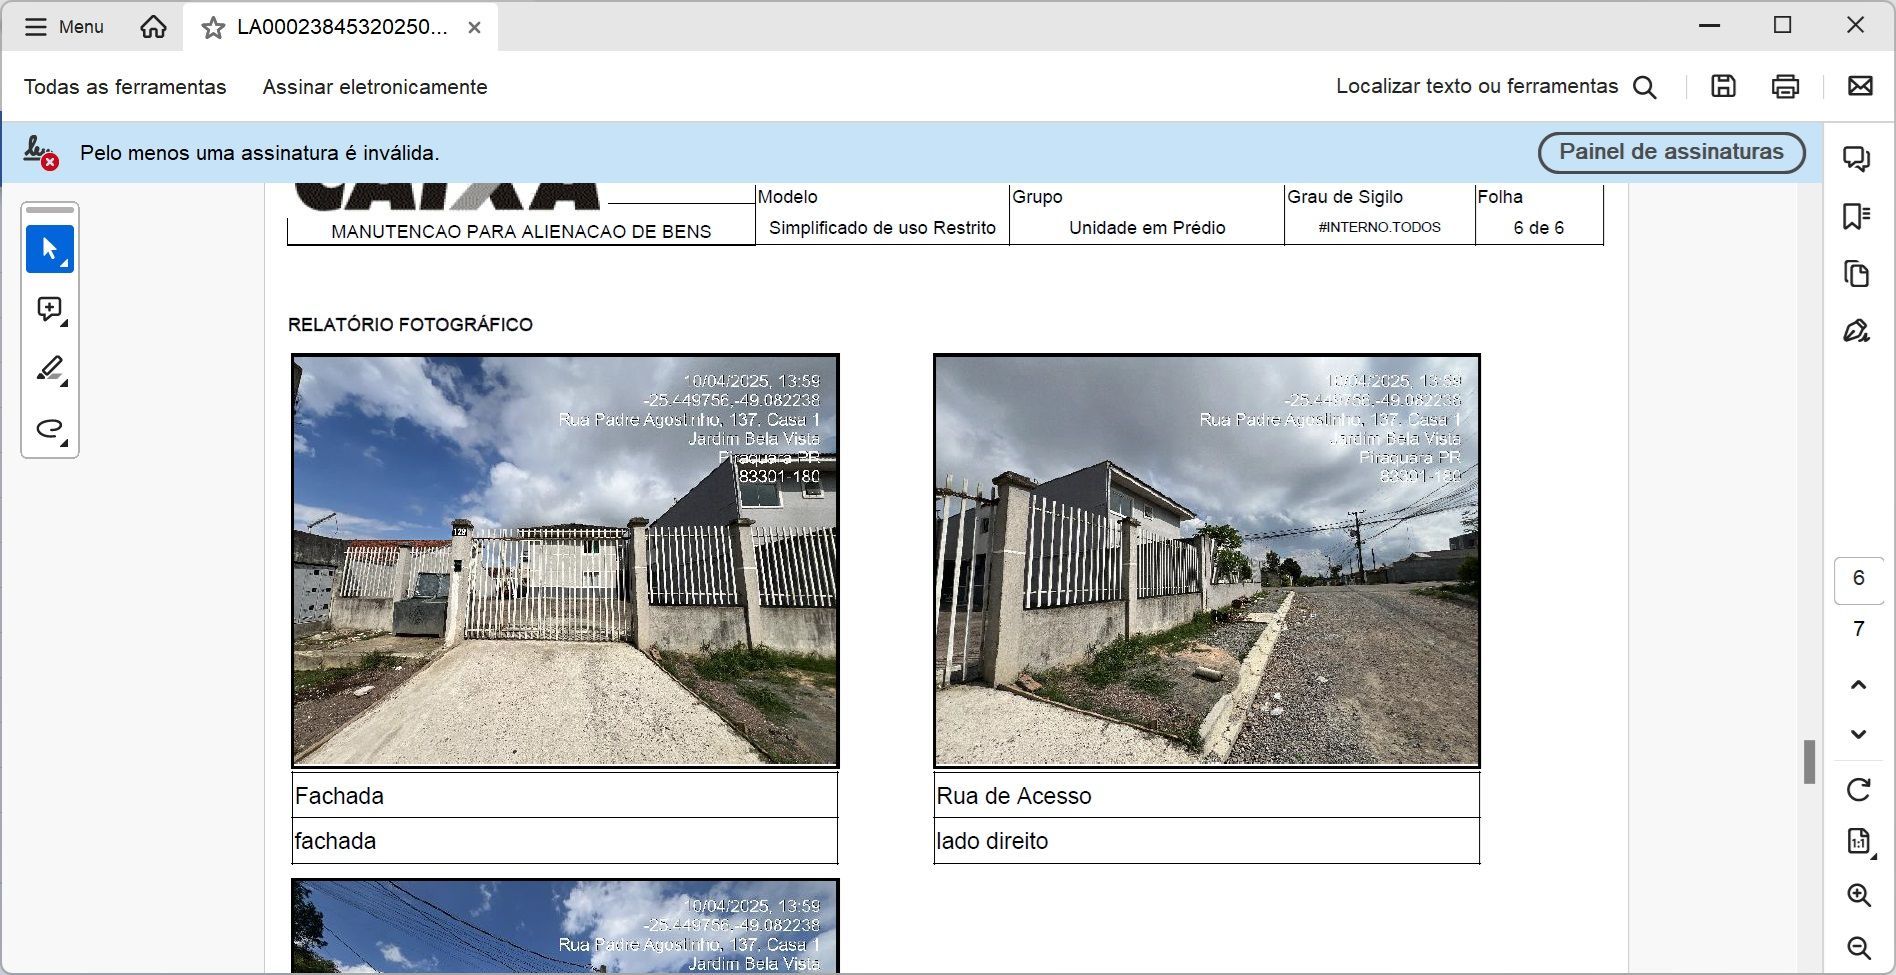This screenshot has height=975, width=1896.
Task: Switch to the LA00023845320250 tab
Action: click(342, 27)
